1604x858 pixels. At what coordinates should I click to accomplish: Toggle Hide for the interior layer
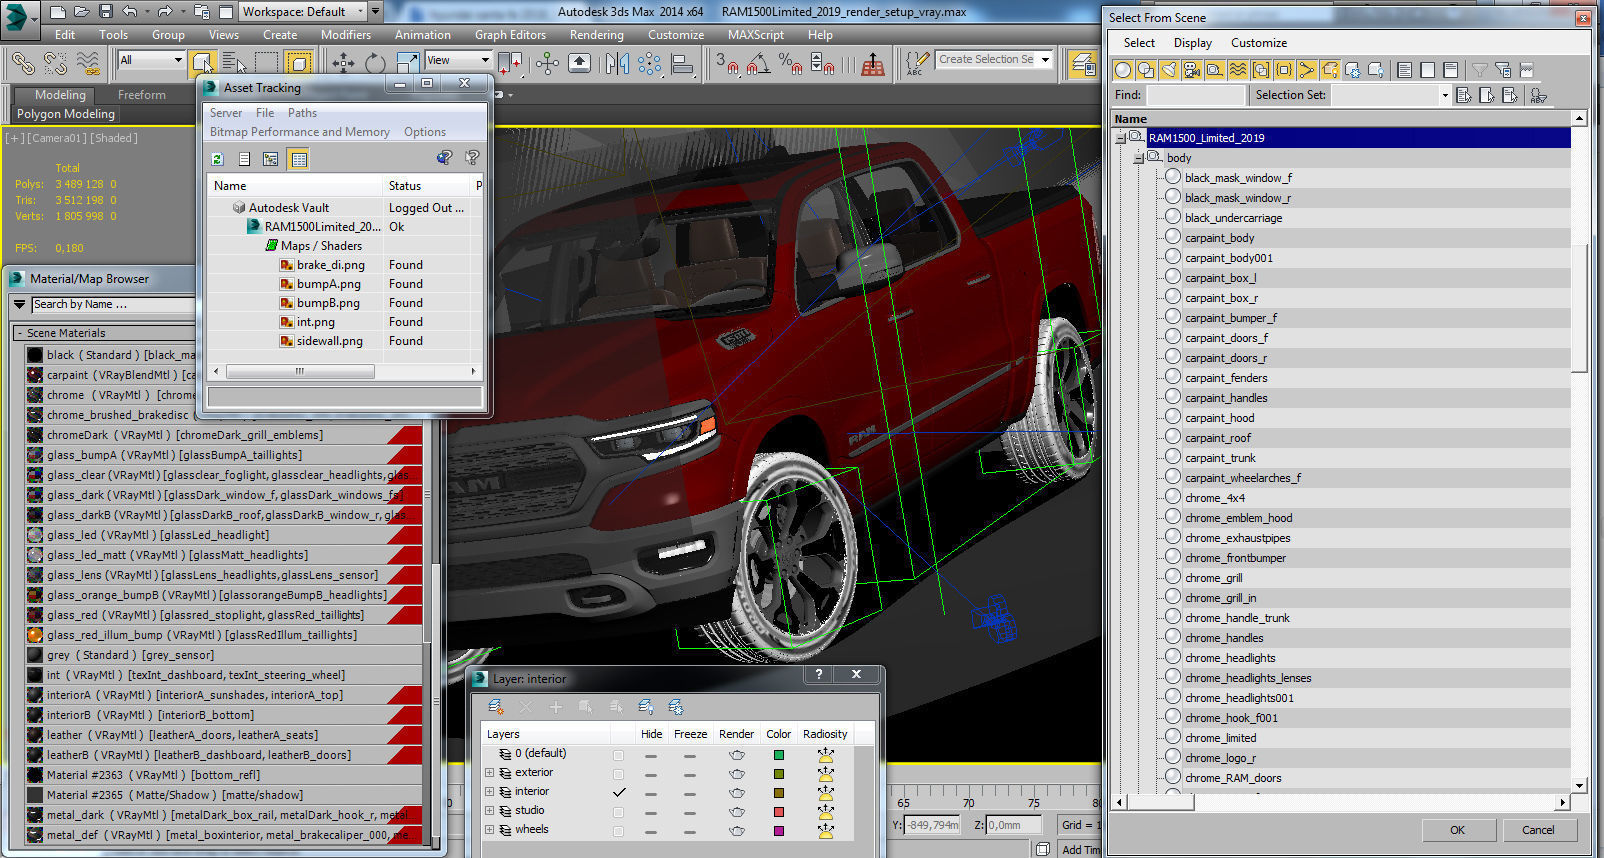651,792
